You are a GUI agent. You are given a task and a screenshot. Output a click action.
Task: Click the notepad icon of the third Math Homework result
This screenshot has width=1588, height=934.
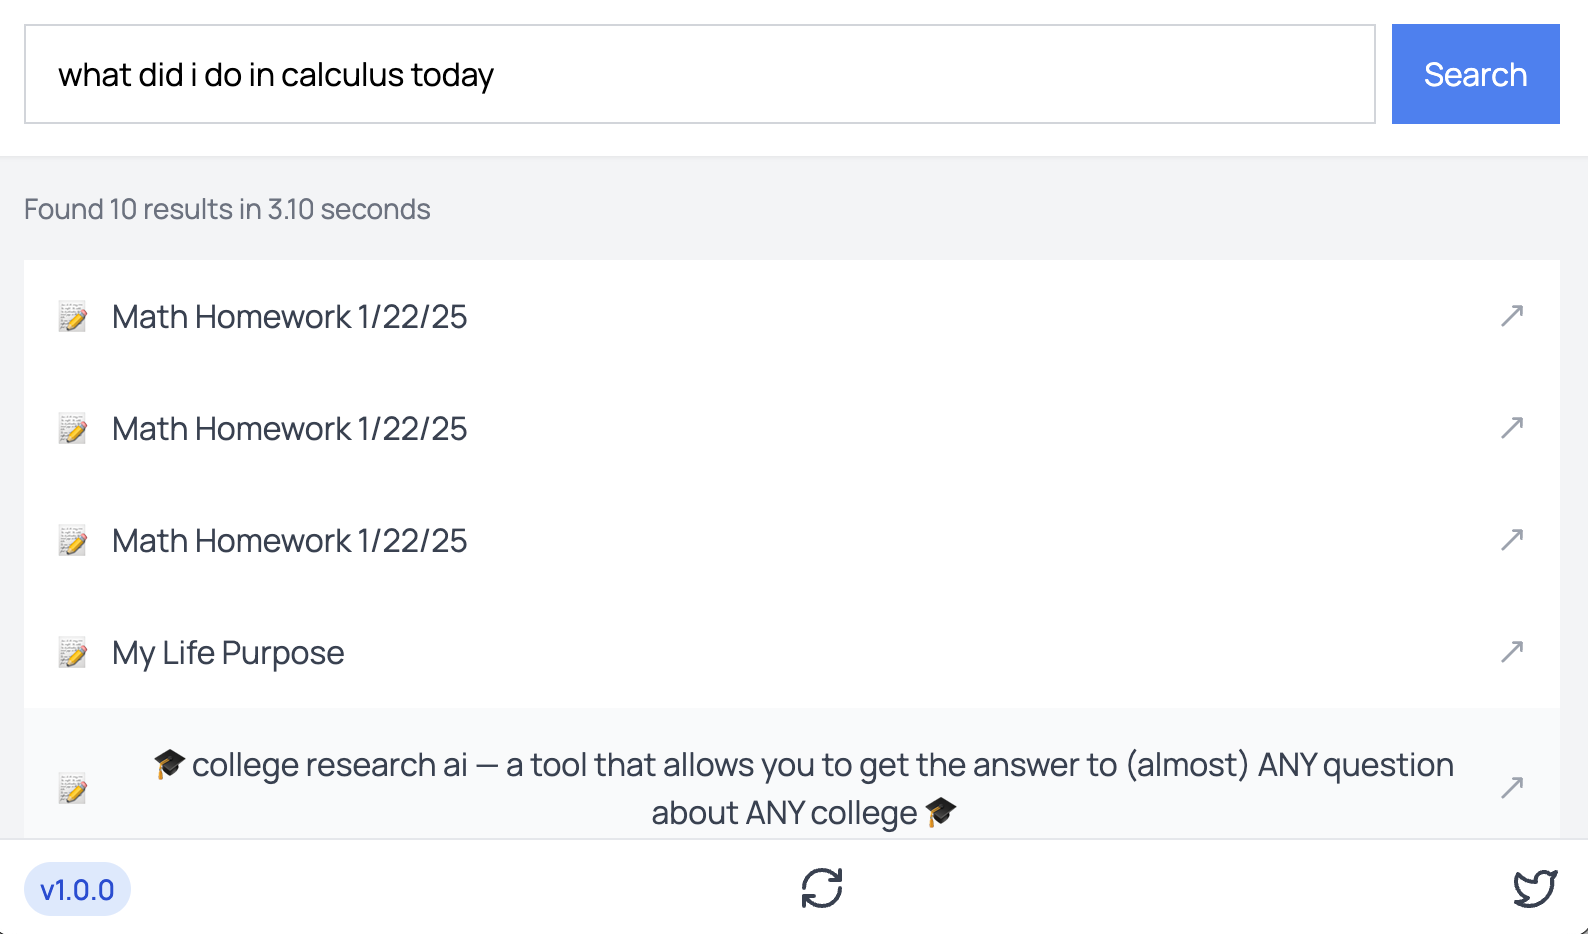tap(73, 541)
